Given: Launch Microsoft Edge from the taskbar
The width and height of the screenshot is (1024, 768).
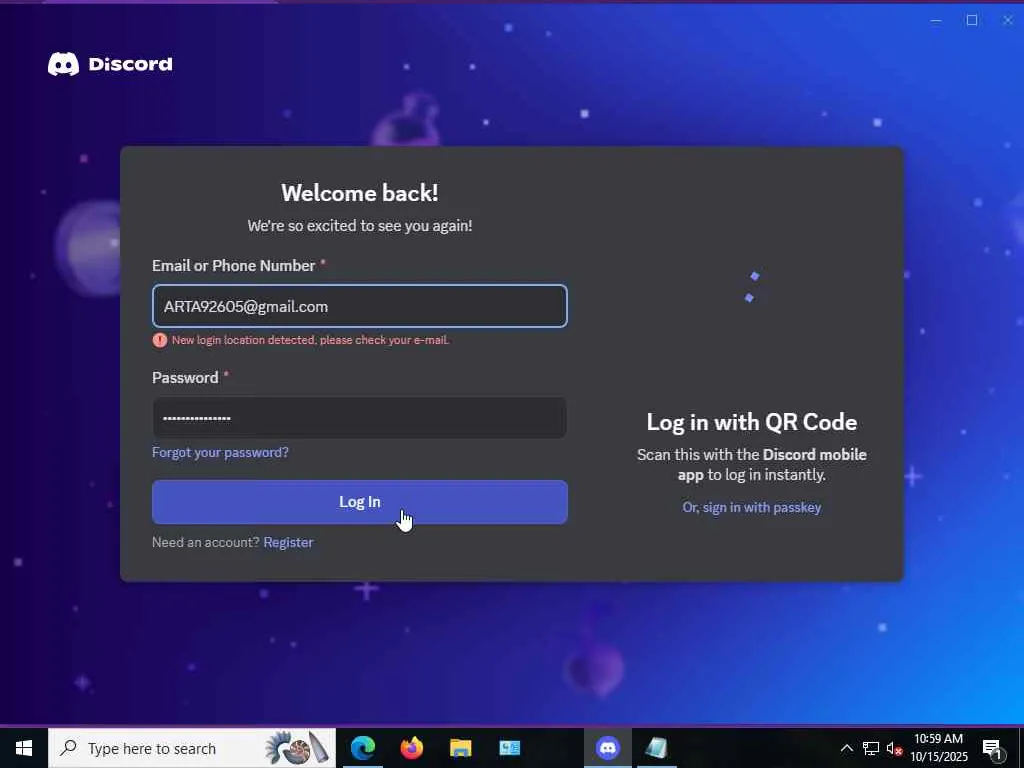Looking at the screenshot, I should pyautogui.click(x=363, y=748).
